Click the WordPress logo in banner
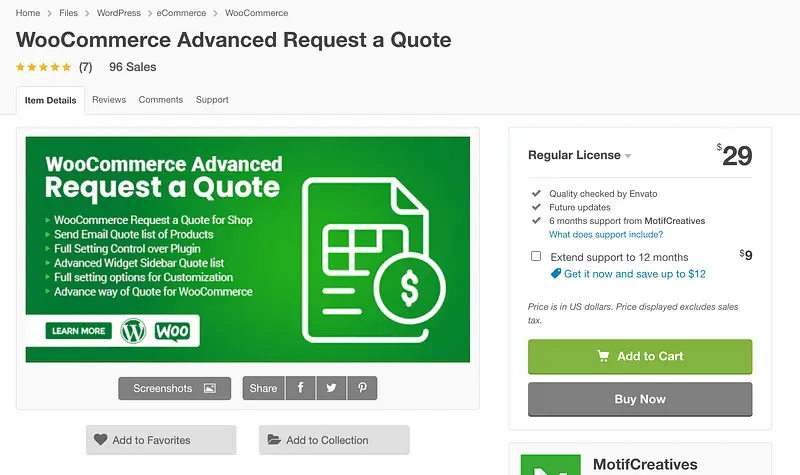The image size is (800, 475). pos(133,331)
